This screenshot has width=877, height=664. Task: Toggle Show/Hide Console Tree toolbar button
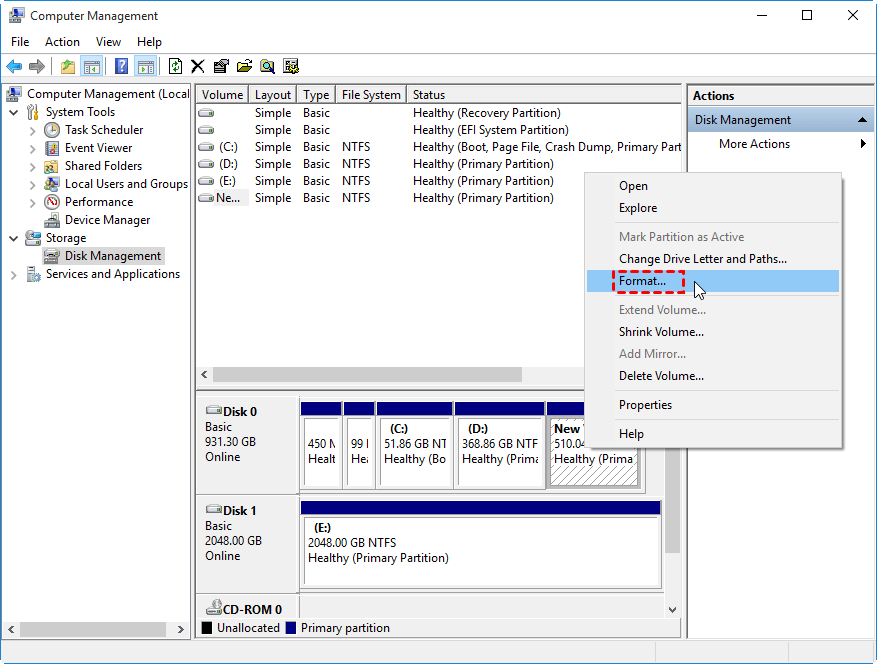[92, 67]
